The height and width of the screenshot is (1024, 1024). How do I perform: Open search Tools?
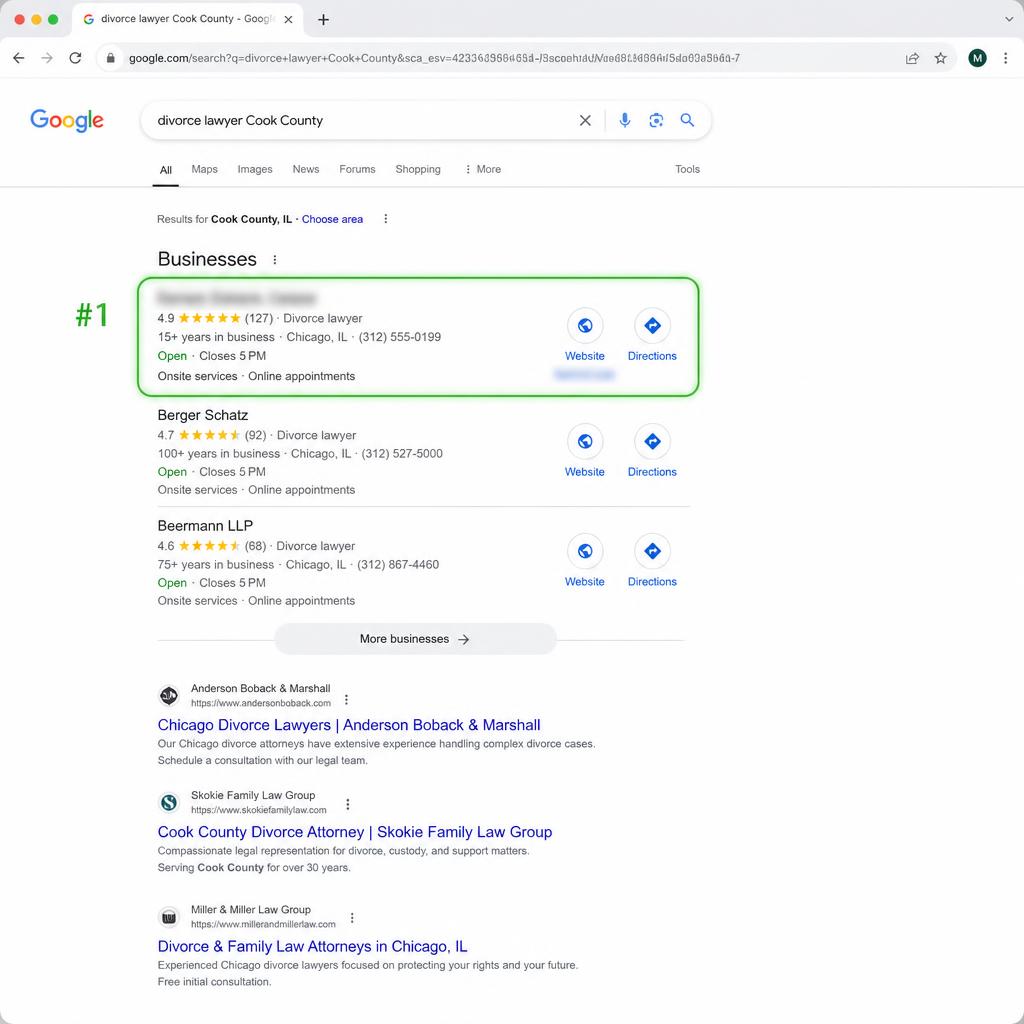[687, 169]
